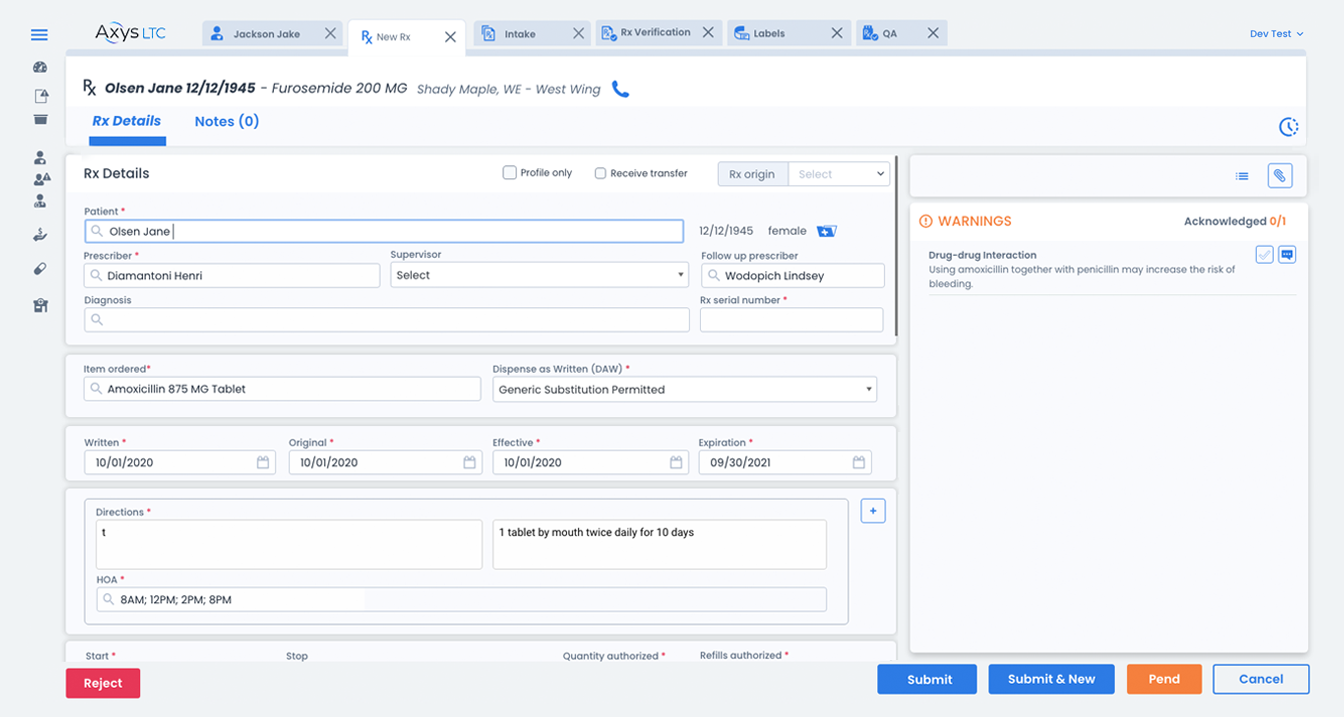
Task: Click the Submit button
Action: 929,679
